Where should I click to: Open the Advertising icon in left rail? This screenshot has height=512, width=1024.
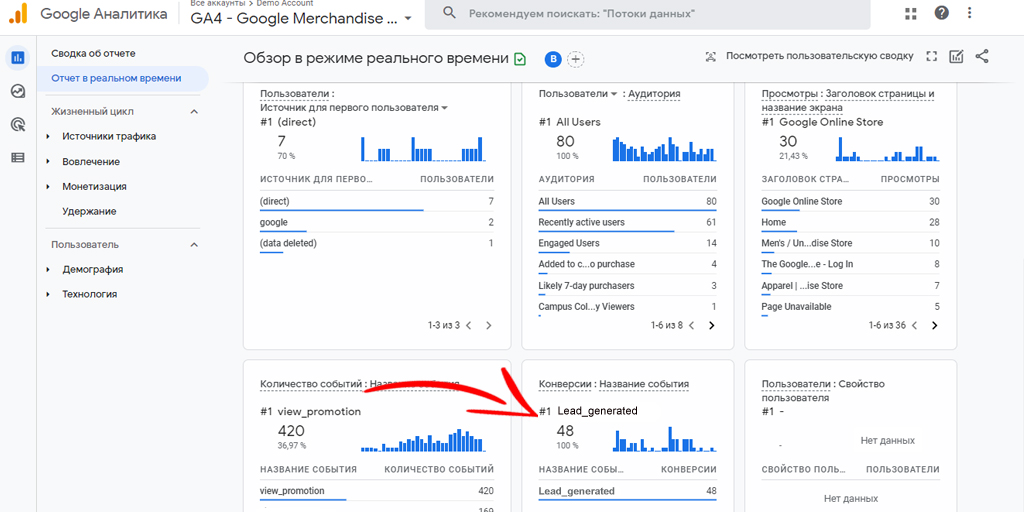coord(18,124)
